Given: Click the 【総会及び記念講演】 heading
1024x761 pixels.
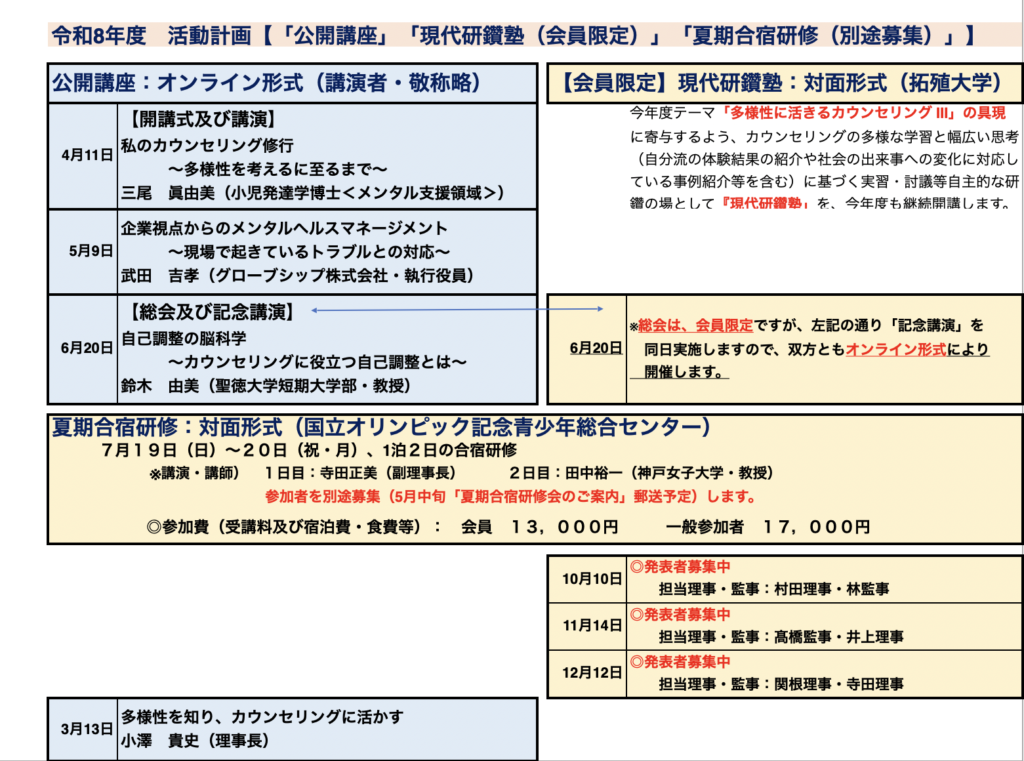Looking at the screenshot, I should [211, 312].
